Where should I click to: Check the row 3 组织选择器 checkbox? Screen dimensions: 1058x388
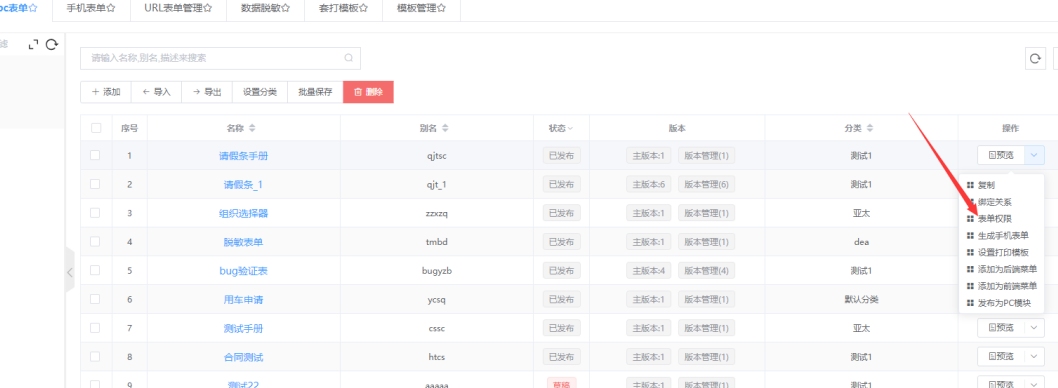[95, 213]
